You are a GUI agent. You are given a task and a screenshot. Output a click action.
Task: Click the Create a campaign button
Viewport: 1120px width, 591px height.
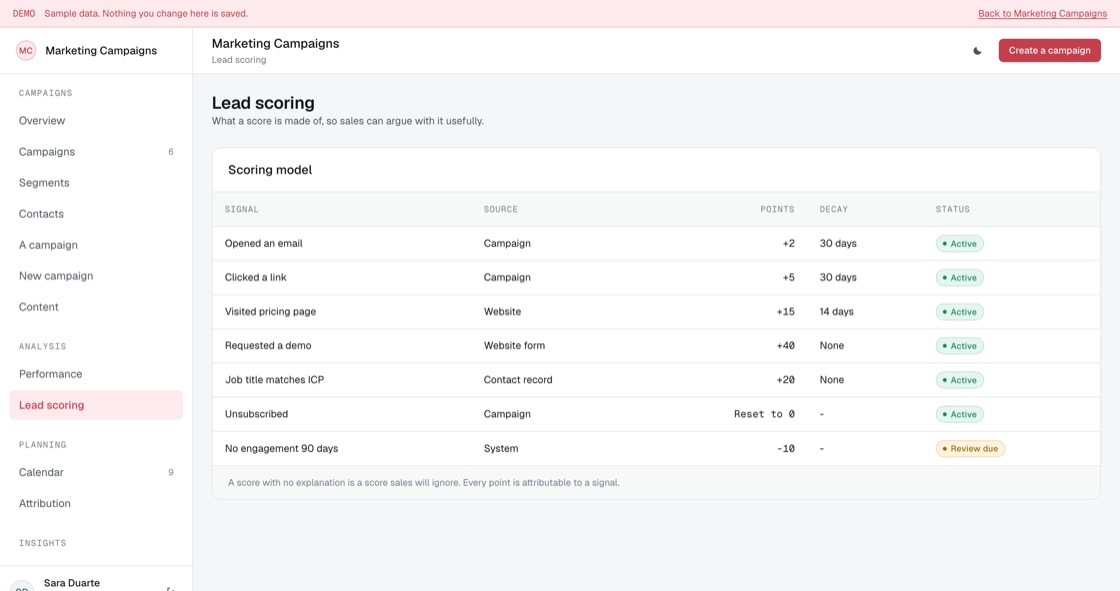(x=1049, y=51)
